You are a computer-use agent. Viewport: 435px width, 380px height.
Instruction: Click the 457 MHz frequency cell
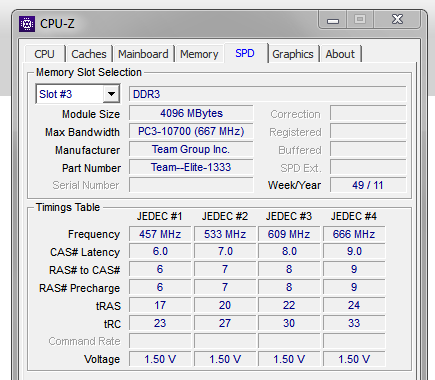click(160, 234)
